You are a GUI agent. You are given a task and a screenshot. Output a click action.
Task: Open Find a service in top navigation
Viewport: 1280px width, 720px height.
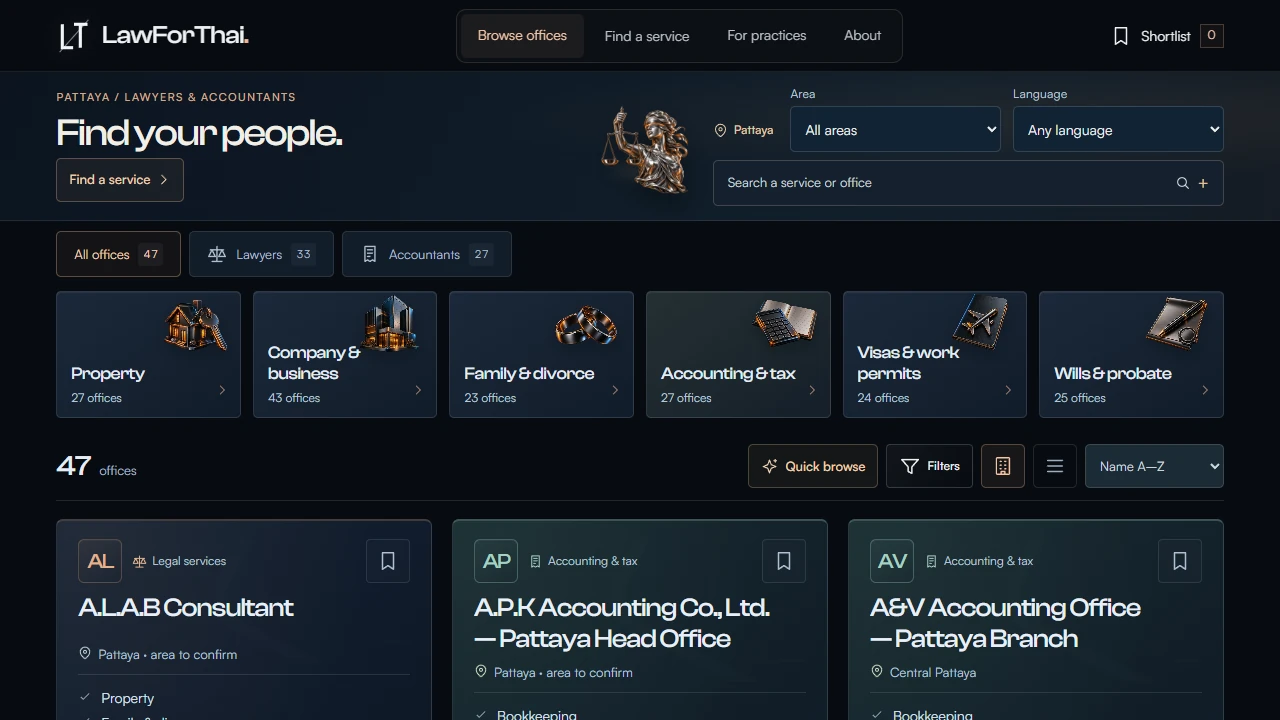(x=647, y=36)
